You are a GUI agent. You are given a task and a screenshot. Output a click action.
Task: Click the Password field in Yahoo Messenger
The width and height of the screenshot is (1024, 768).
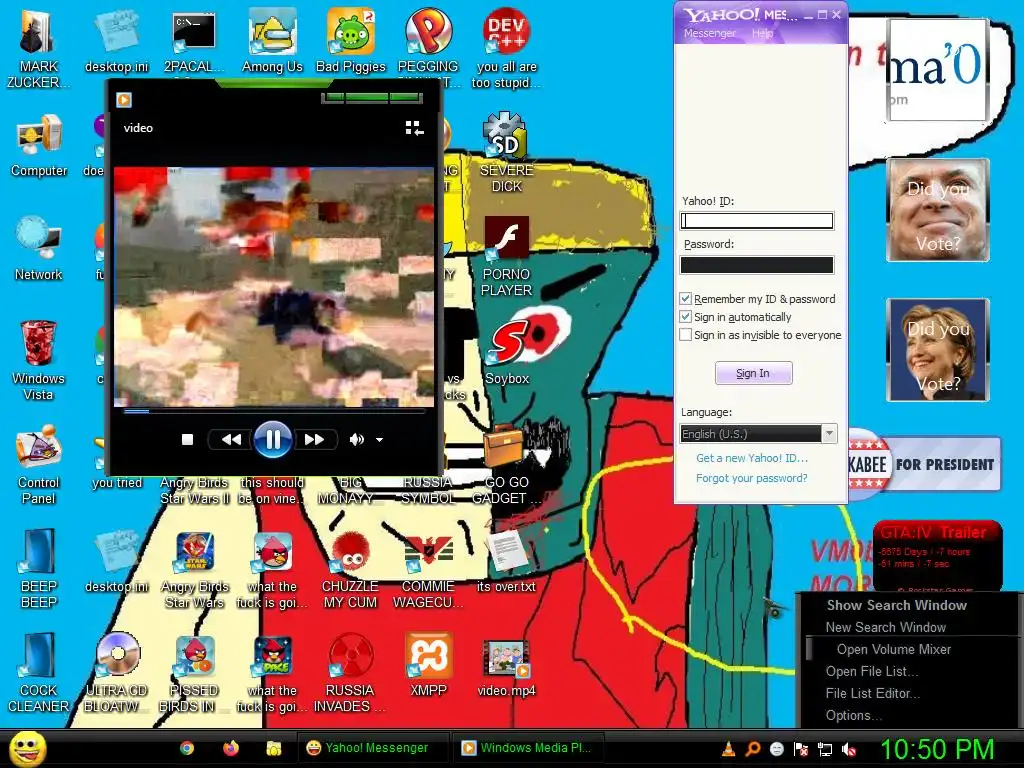point(757,264)
